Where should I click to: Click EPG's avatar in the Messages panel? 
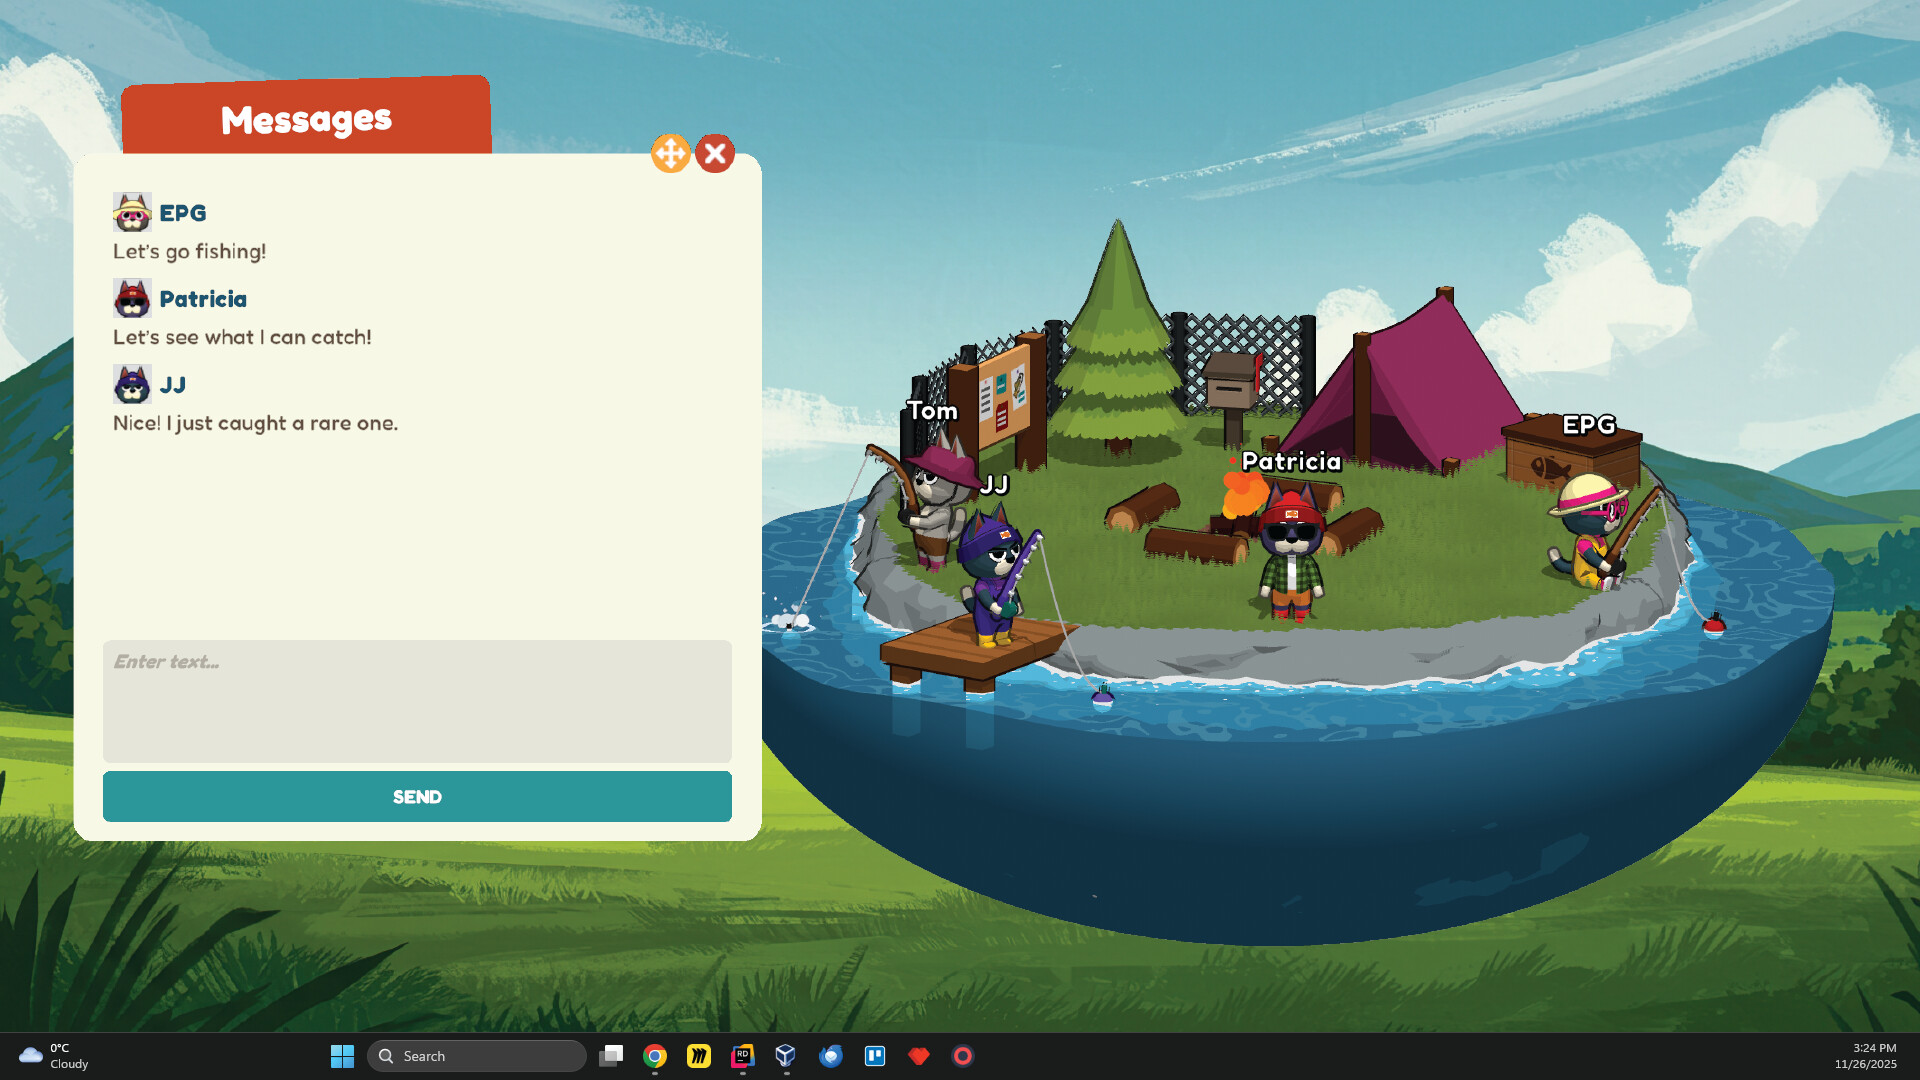(131, 212)
